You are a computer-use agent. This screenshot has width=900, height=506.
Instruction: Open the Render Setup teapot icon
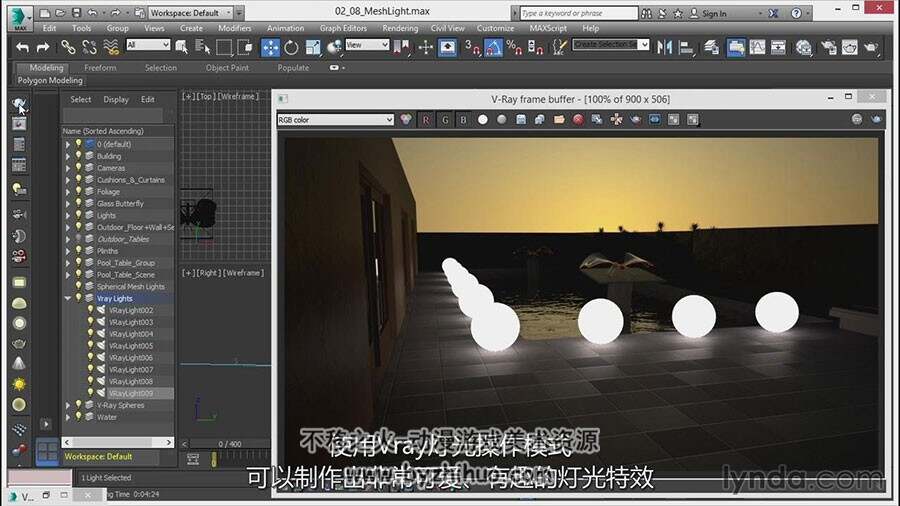(x=828, y=47)
